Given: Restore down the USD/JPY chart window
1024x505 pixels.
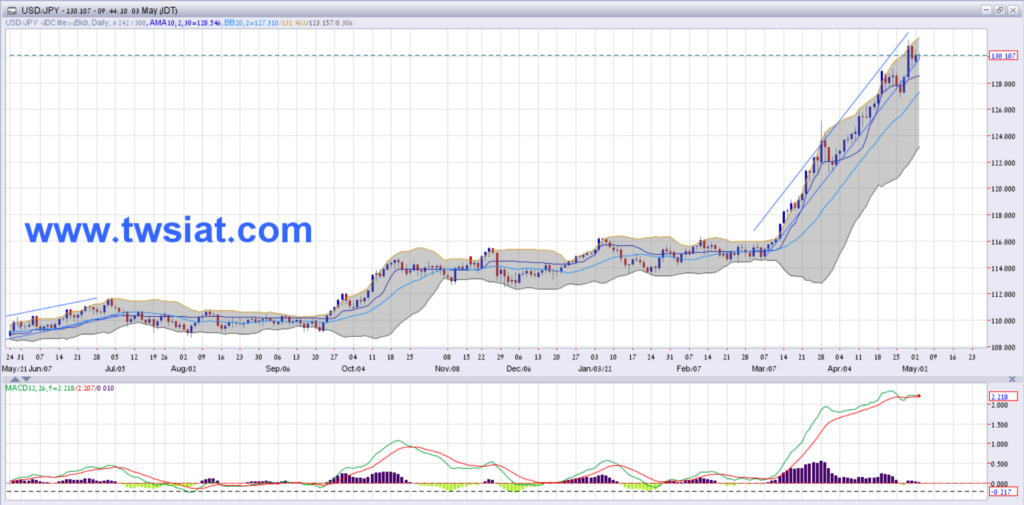Looking at the screenshot, I should (999, 10).
